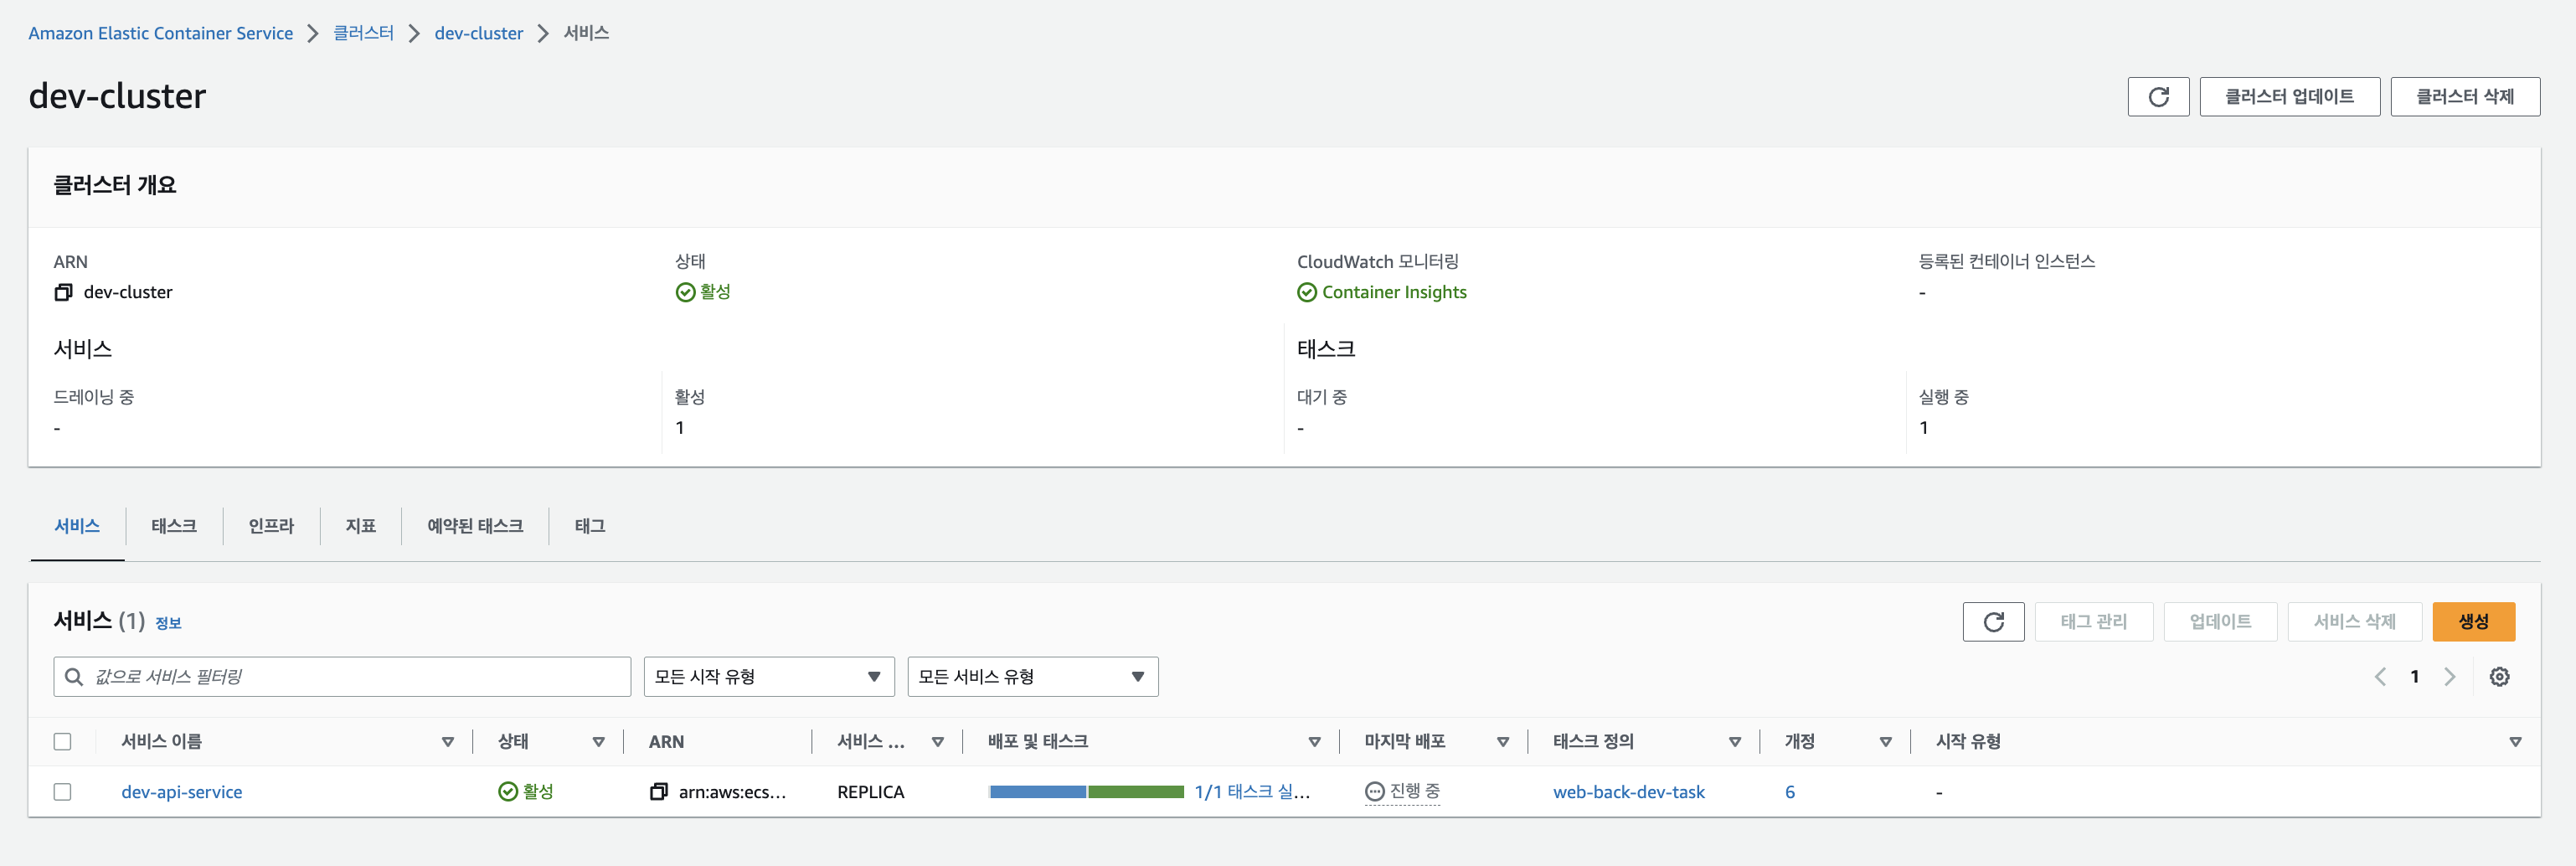Click the search magnifier icon in filter
This screenshot has width=2576, height=866.
[x=74, y=677]
